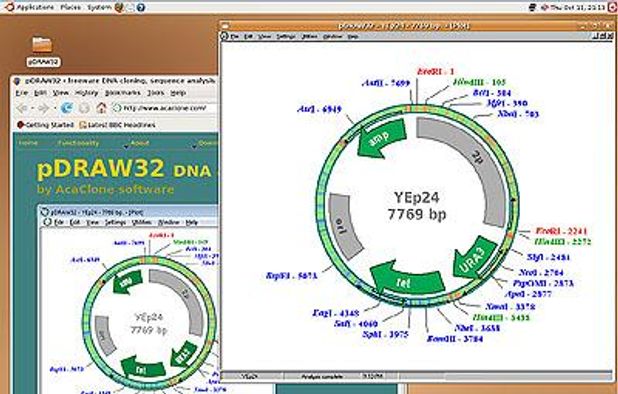This screenshot has height=394, width=618.
Task: Click 'by AcaClone software' text on the web page
Action: coord(105,190)
